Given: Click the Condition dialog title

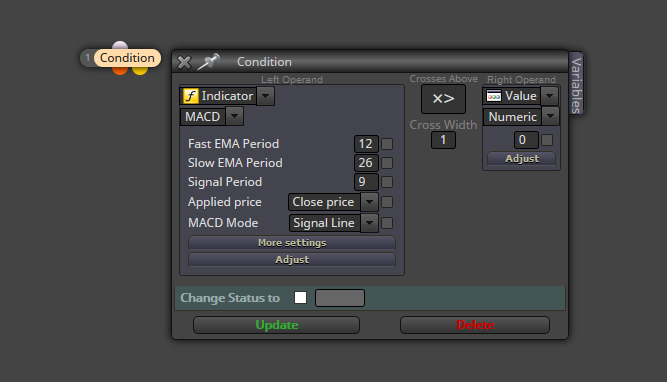Looking at the screenshot, I should [x=264, y=62].
